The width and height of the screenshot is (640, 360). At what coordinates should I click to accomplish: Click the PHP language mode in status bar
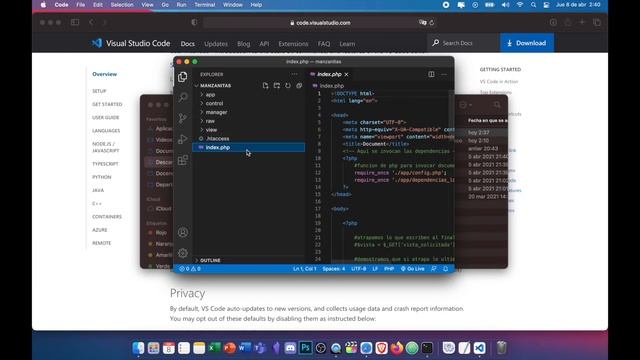click(389, 269)
